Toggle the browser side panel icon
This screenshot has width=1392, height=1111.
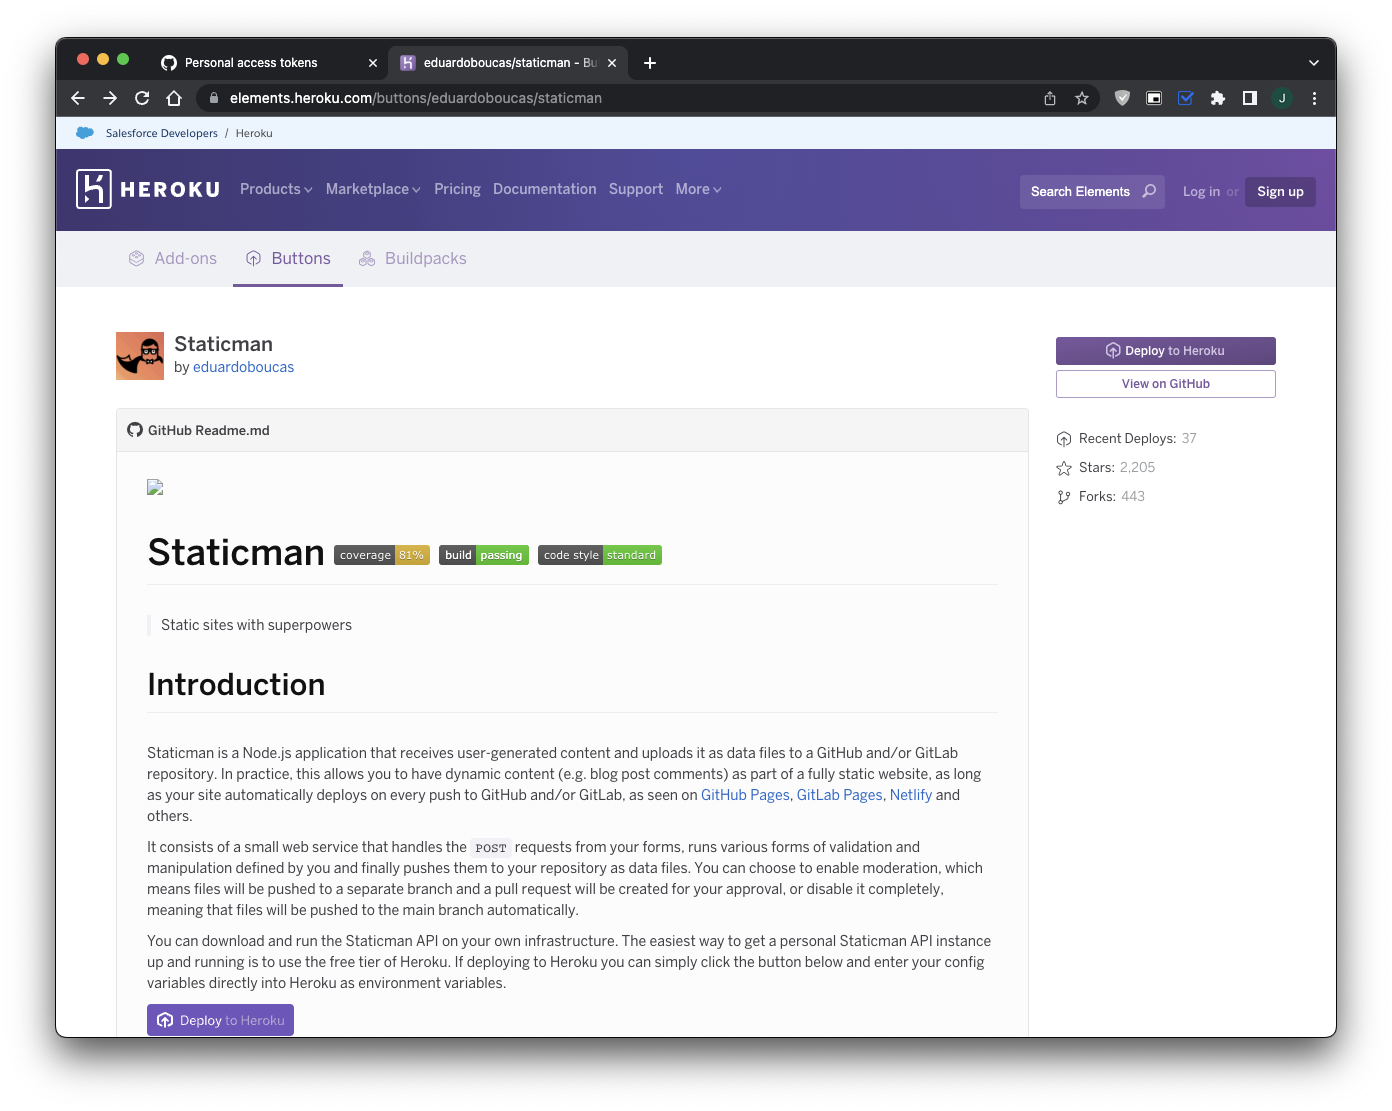1250,98
